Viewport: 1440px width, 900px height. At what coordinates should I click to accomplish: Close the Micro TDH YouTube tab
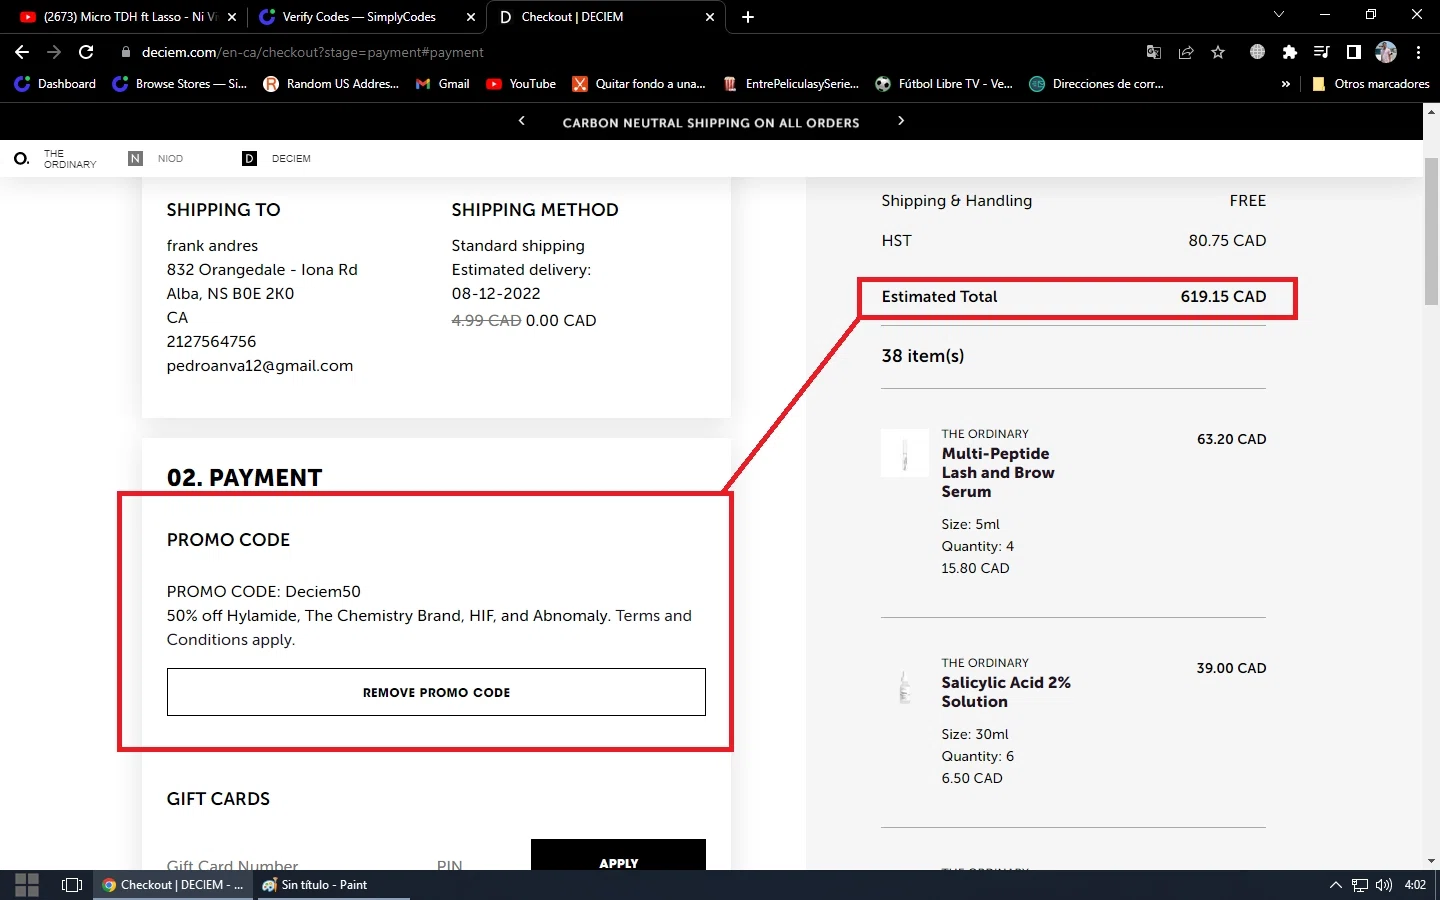[x=232, y=17]
